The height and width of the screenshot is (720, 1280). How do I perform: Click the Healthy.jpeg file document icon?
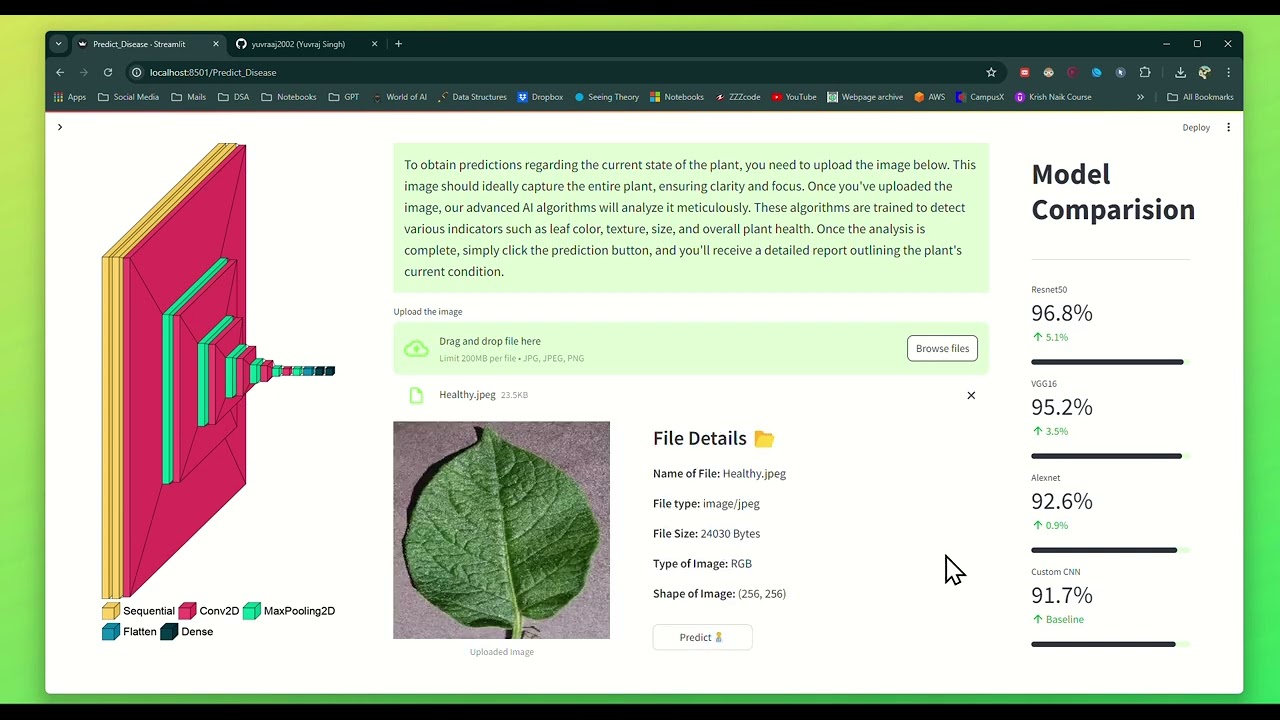tap(416, 395)
